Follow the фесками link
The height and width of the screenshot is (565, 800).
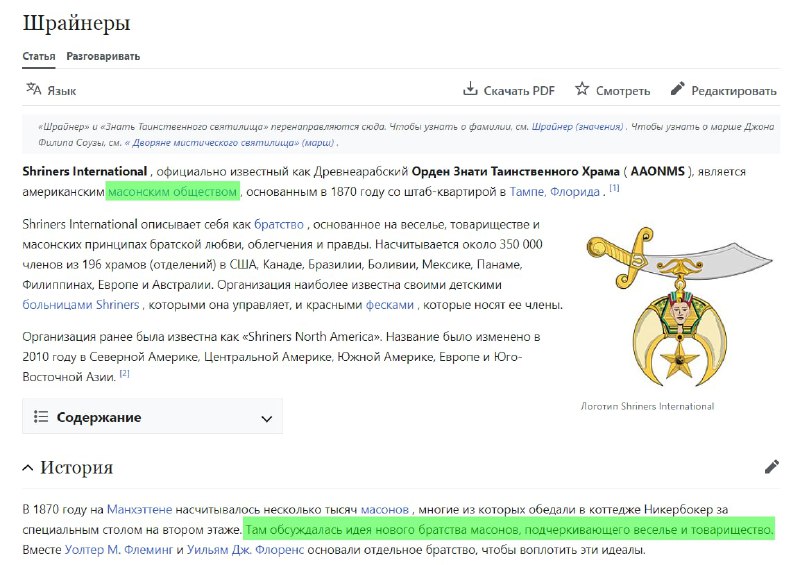[389, 305]
